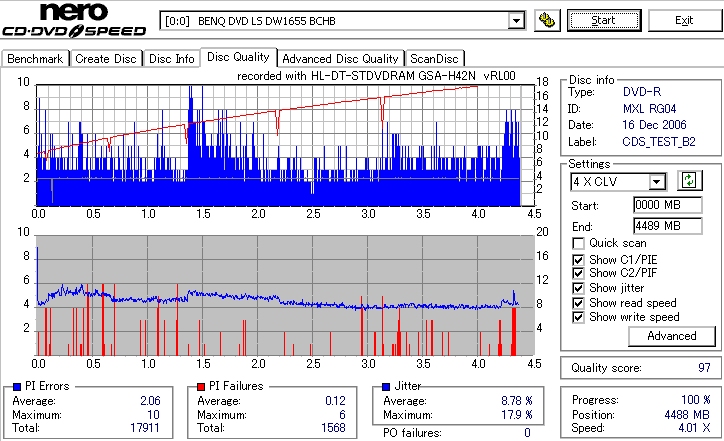Click the PO failures value 0
The width and height of the screenshot is (724, 441).
pos(527,433)
